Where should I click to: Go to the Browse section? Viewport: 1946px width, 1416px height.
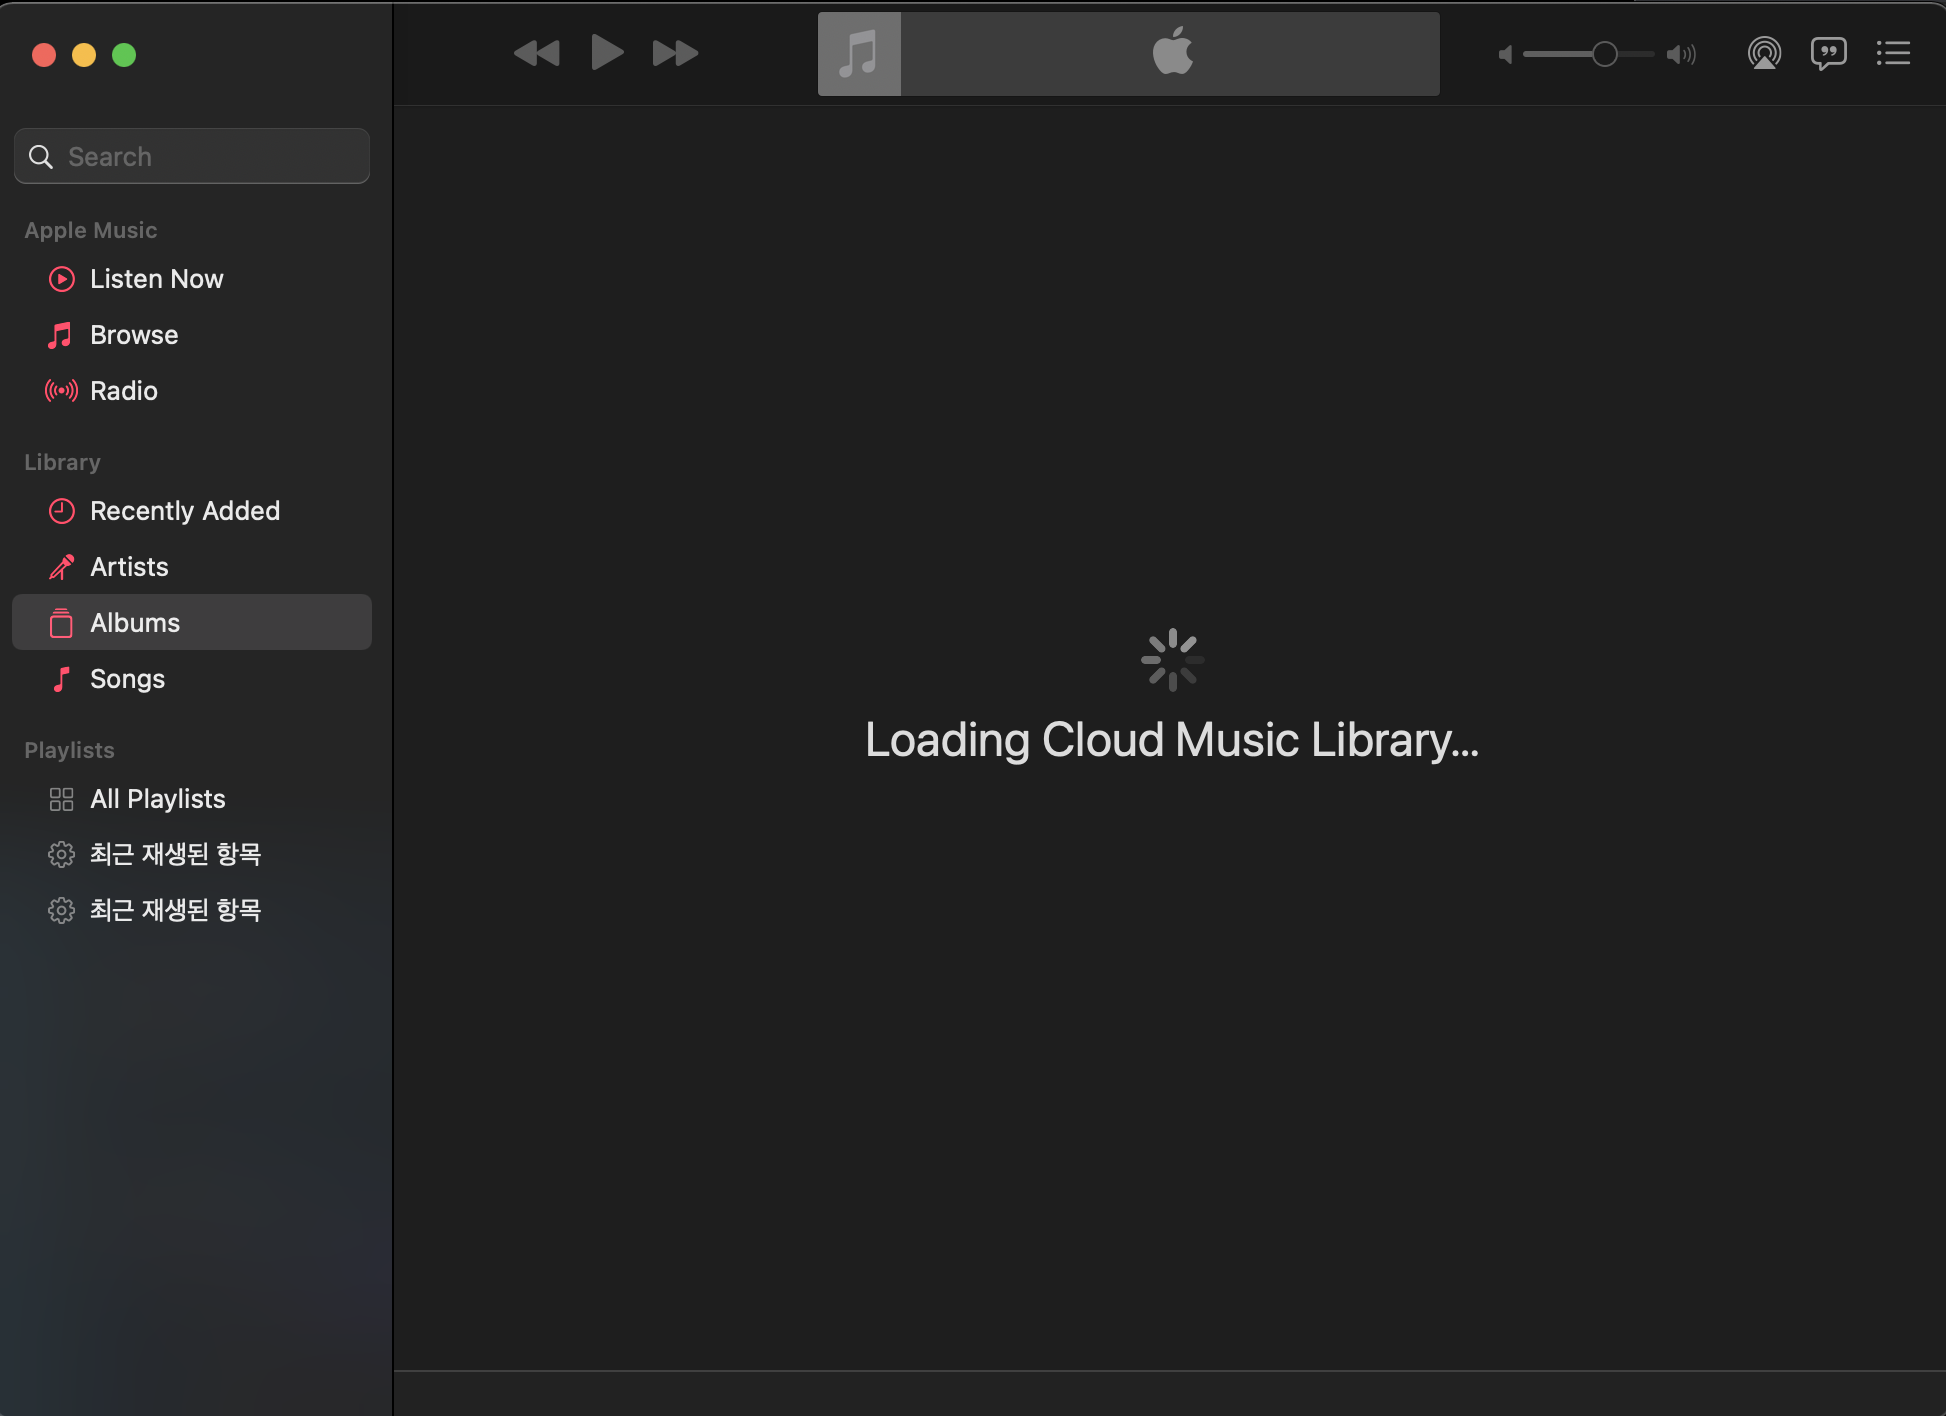[134, 335]
